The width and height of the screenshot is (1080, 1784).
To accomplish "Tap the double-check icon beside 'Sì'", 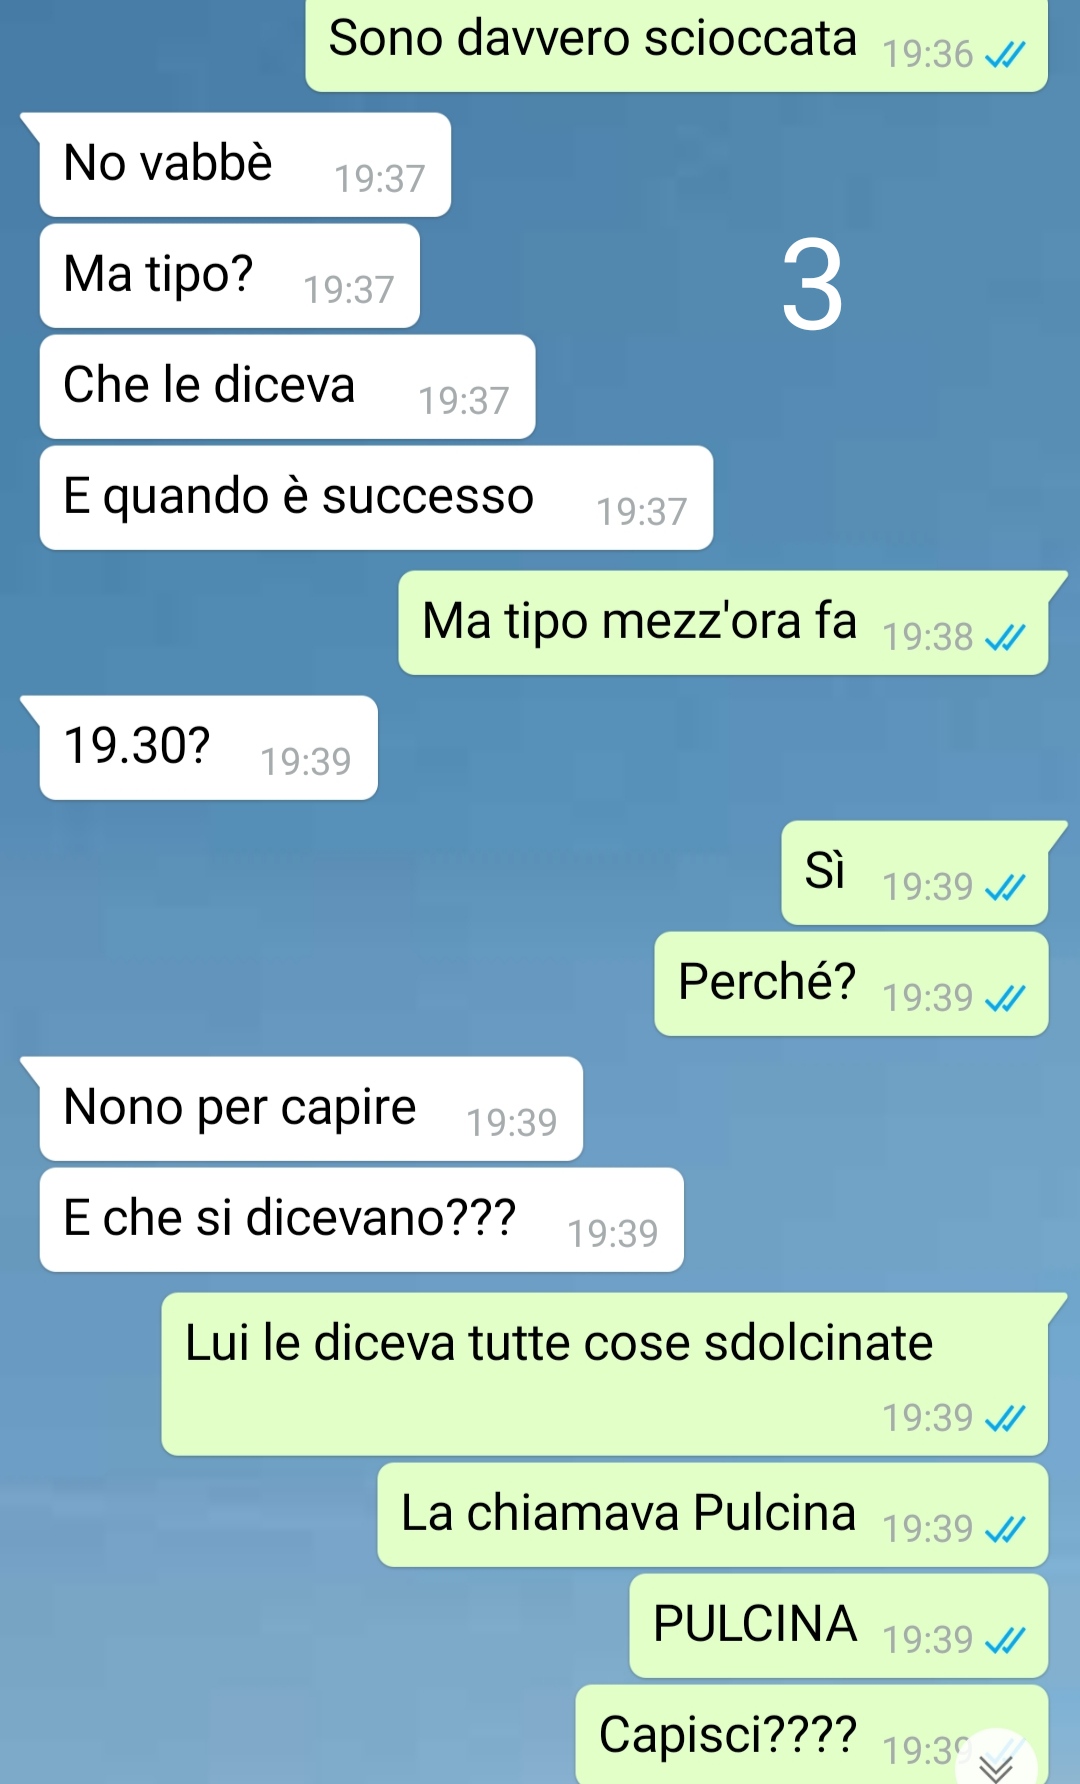I will [1005, 887].
